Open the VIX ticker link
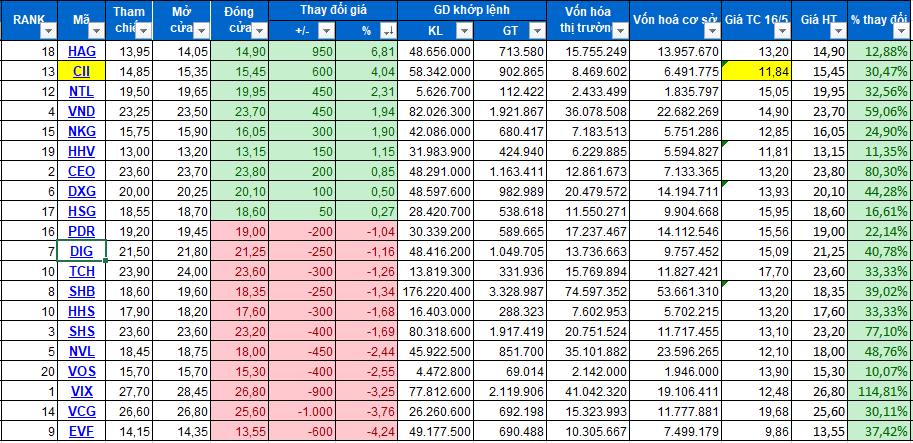913x443 pixels. click(x=82, y=393)
